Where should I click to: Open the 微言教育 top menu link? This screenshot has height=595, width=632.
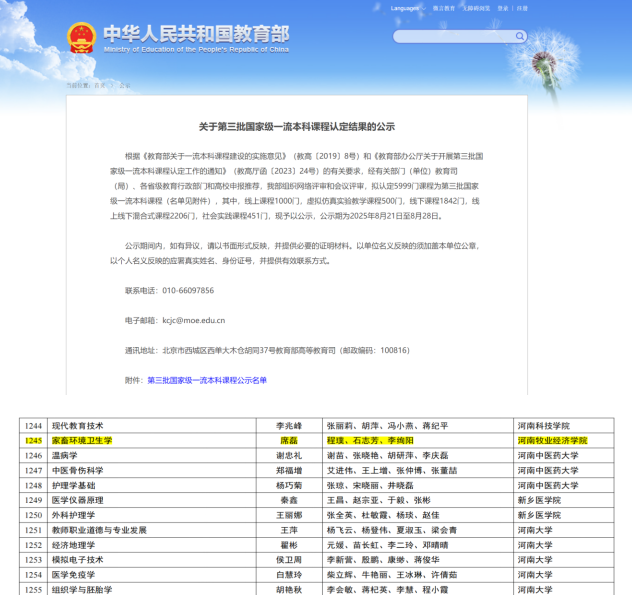(442, 7)
